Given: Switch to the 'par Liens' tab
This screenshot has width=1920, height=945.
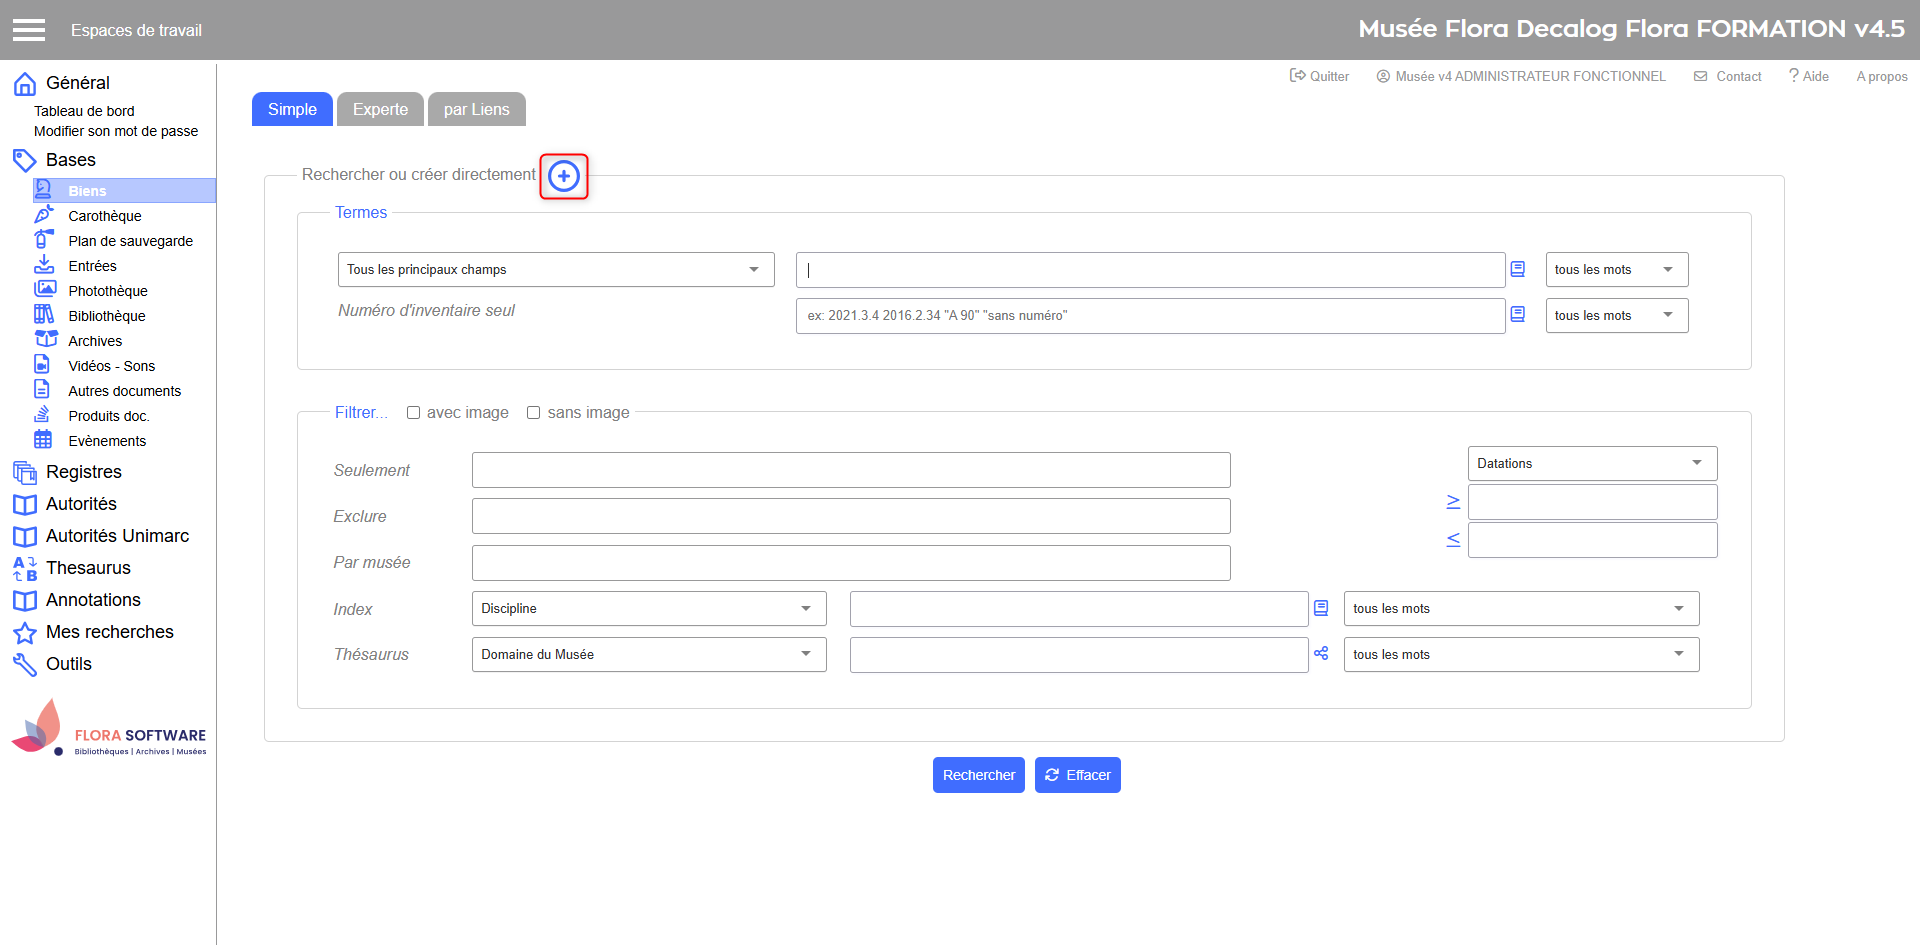Looking at the screenshot, I should [x=476, y=110].
